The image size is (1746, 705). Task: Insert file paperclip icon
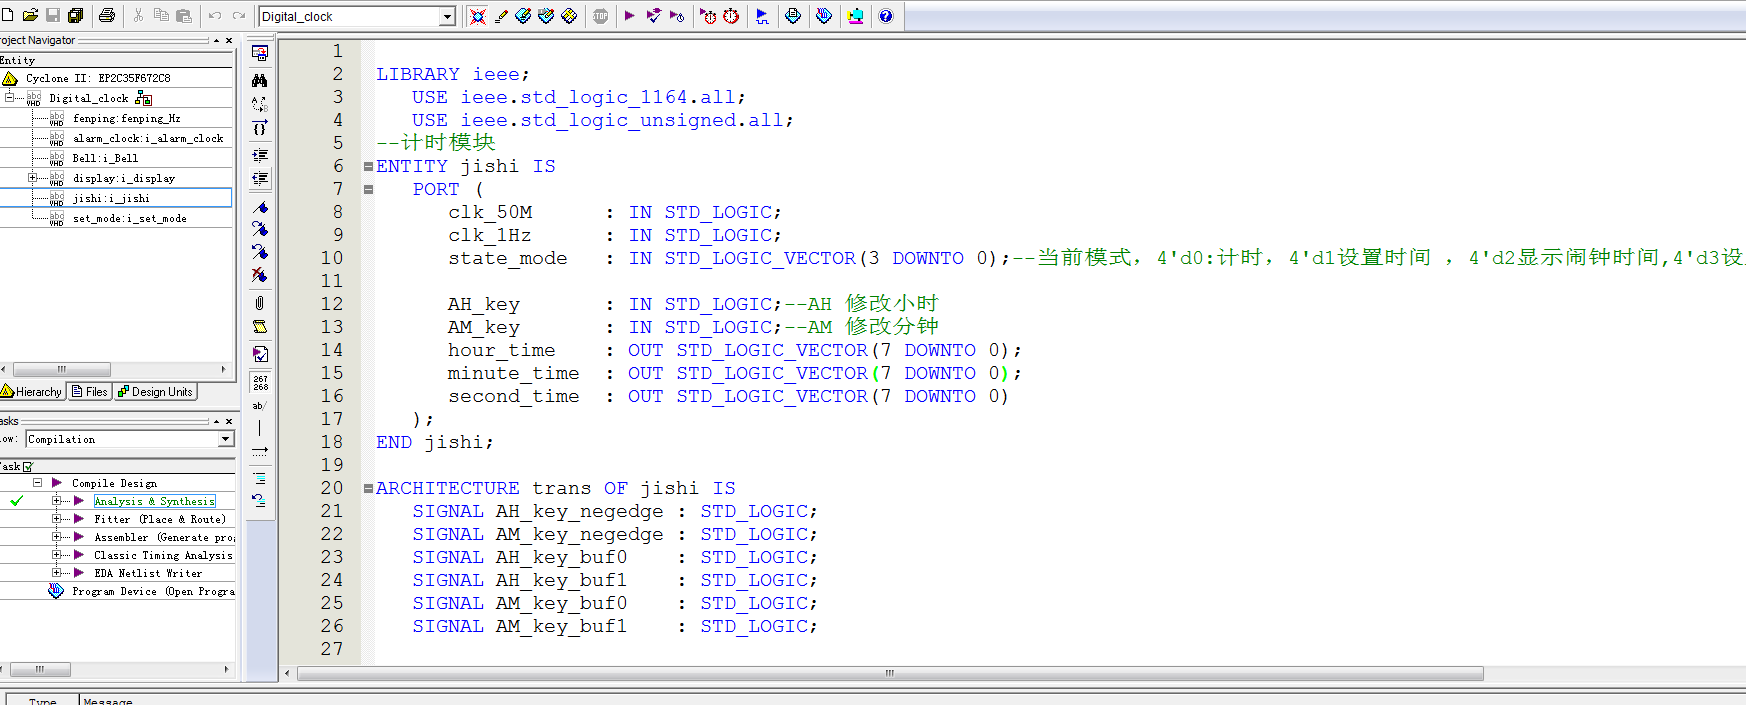coord(260,303)
